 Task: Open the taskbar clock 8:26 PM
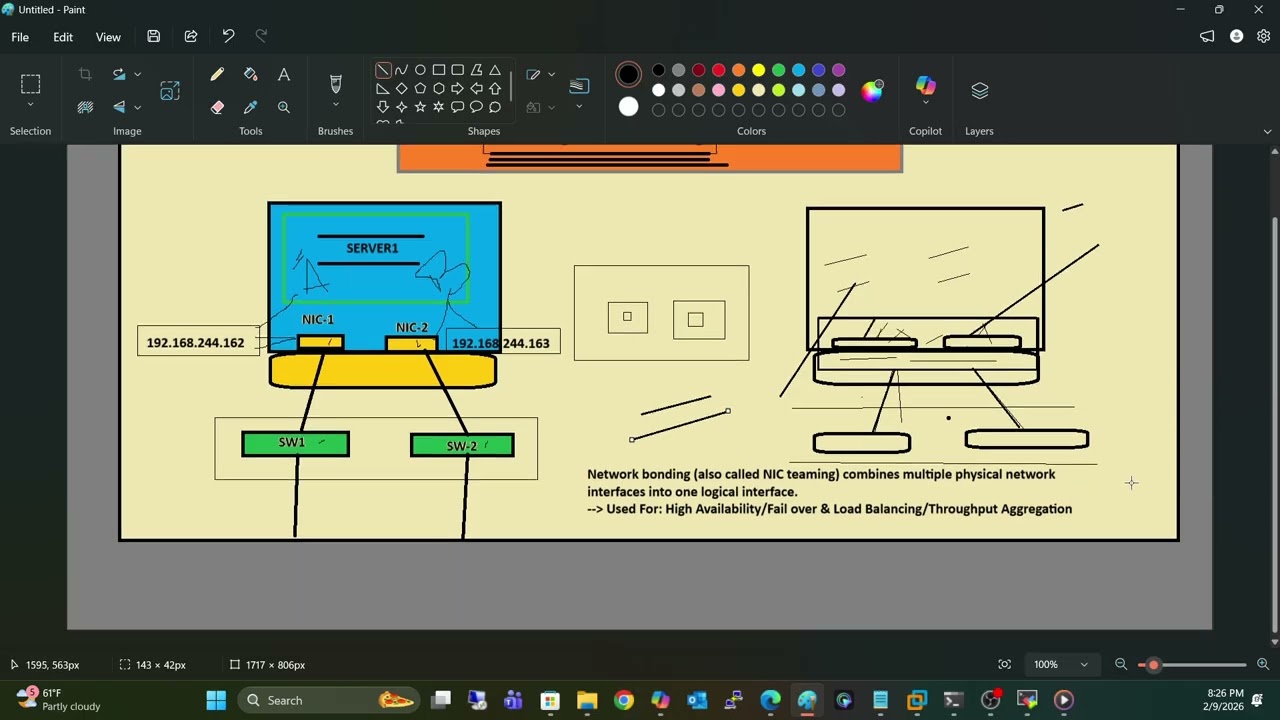pos(1225,700)
